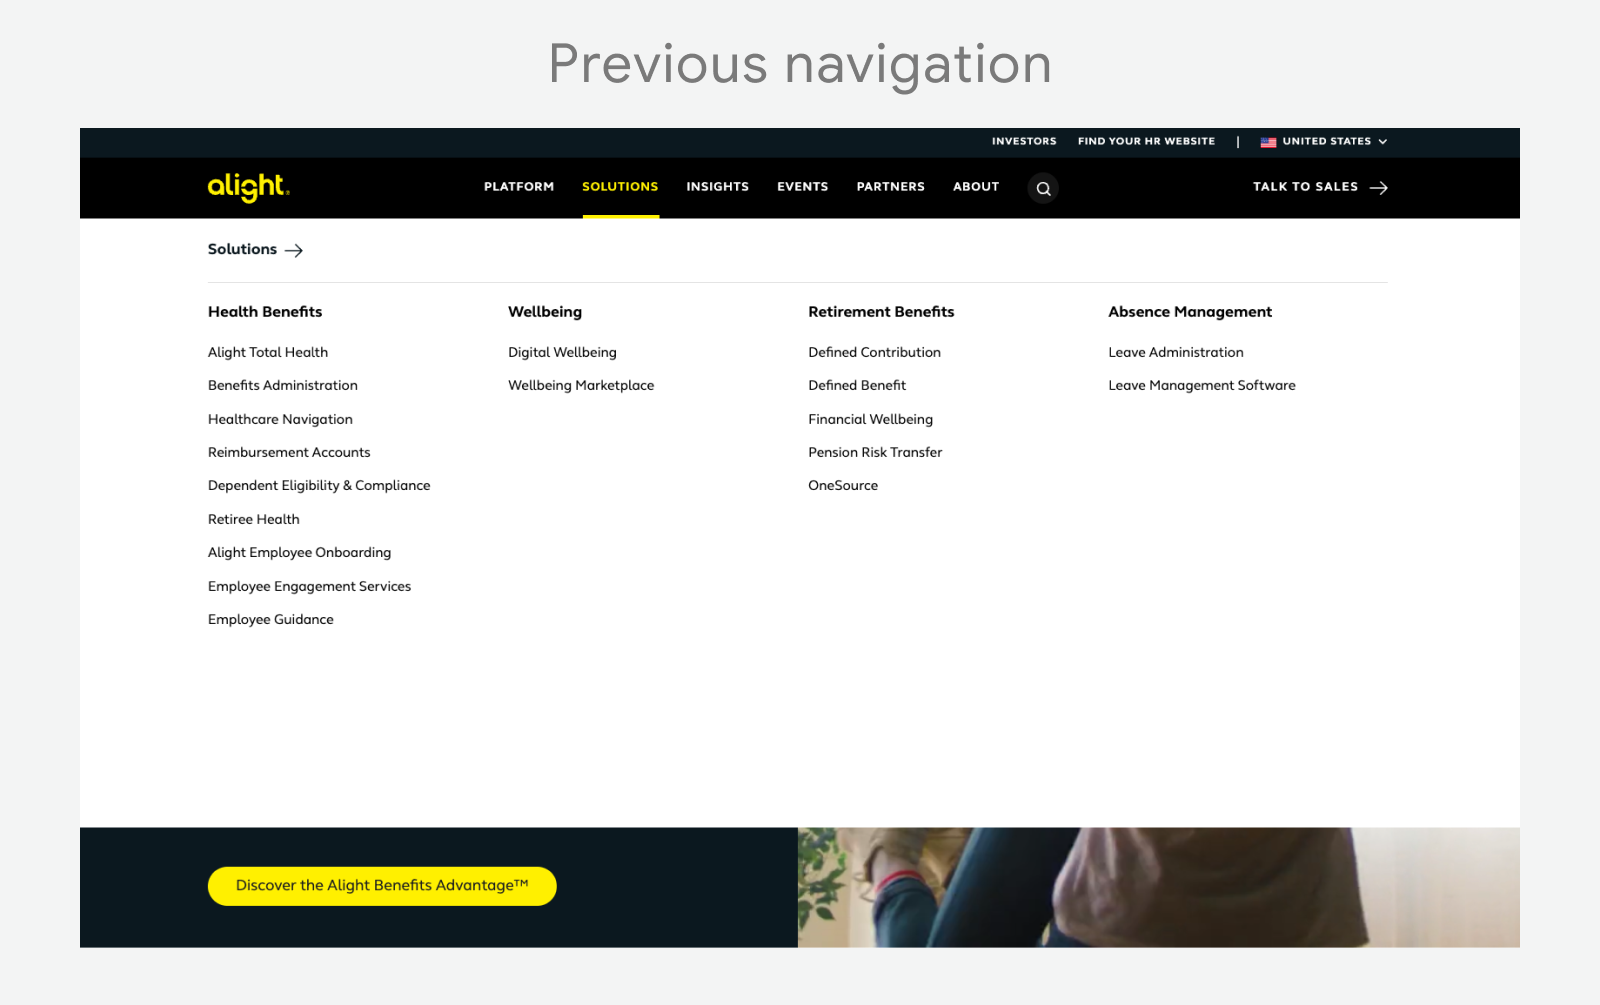The height and width of the screenshot is (1005, 1600).
Task: Click the United States flag icon
Action: click(x=1268, y=142)
